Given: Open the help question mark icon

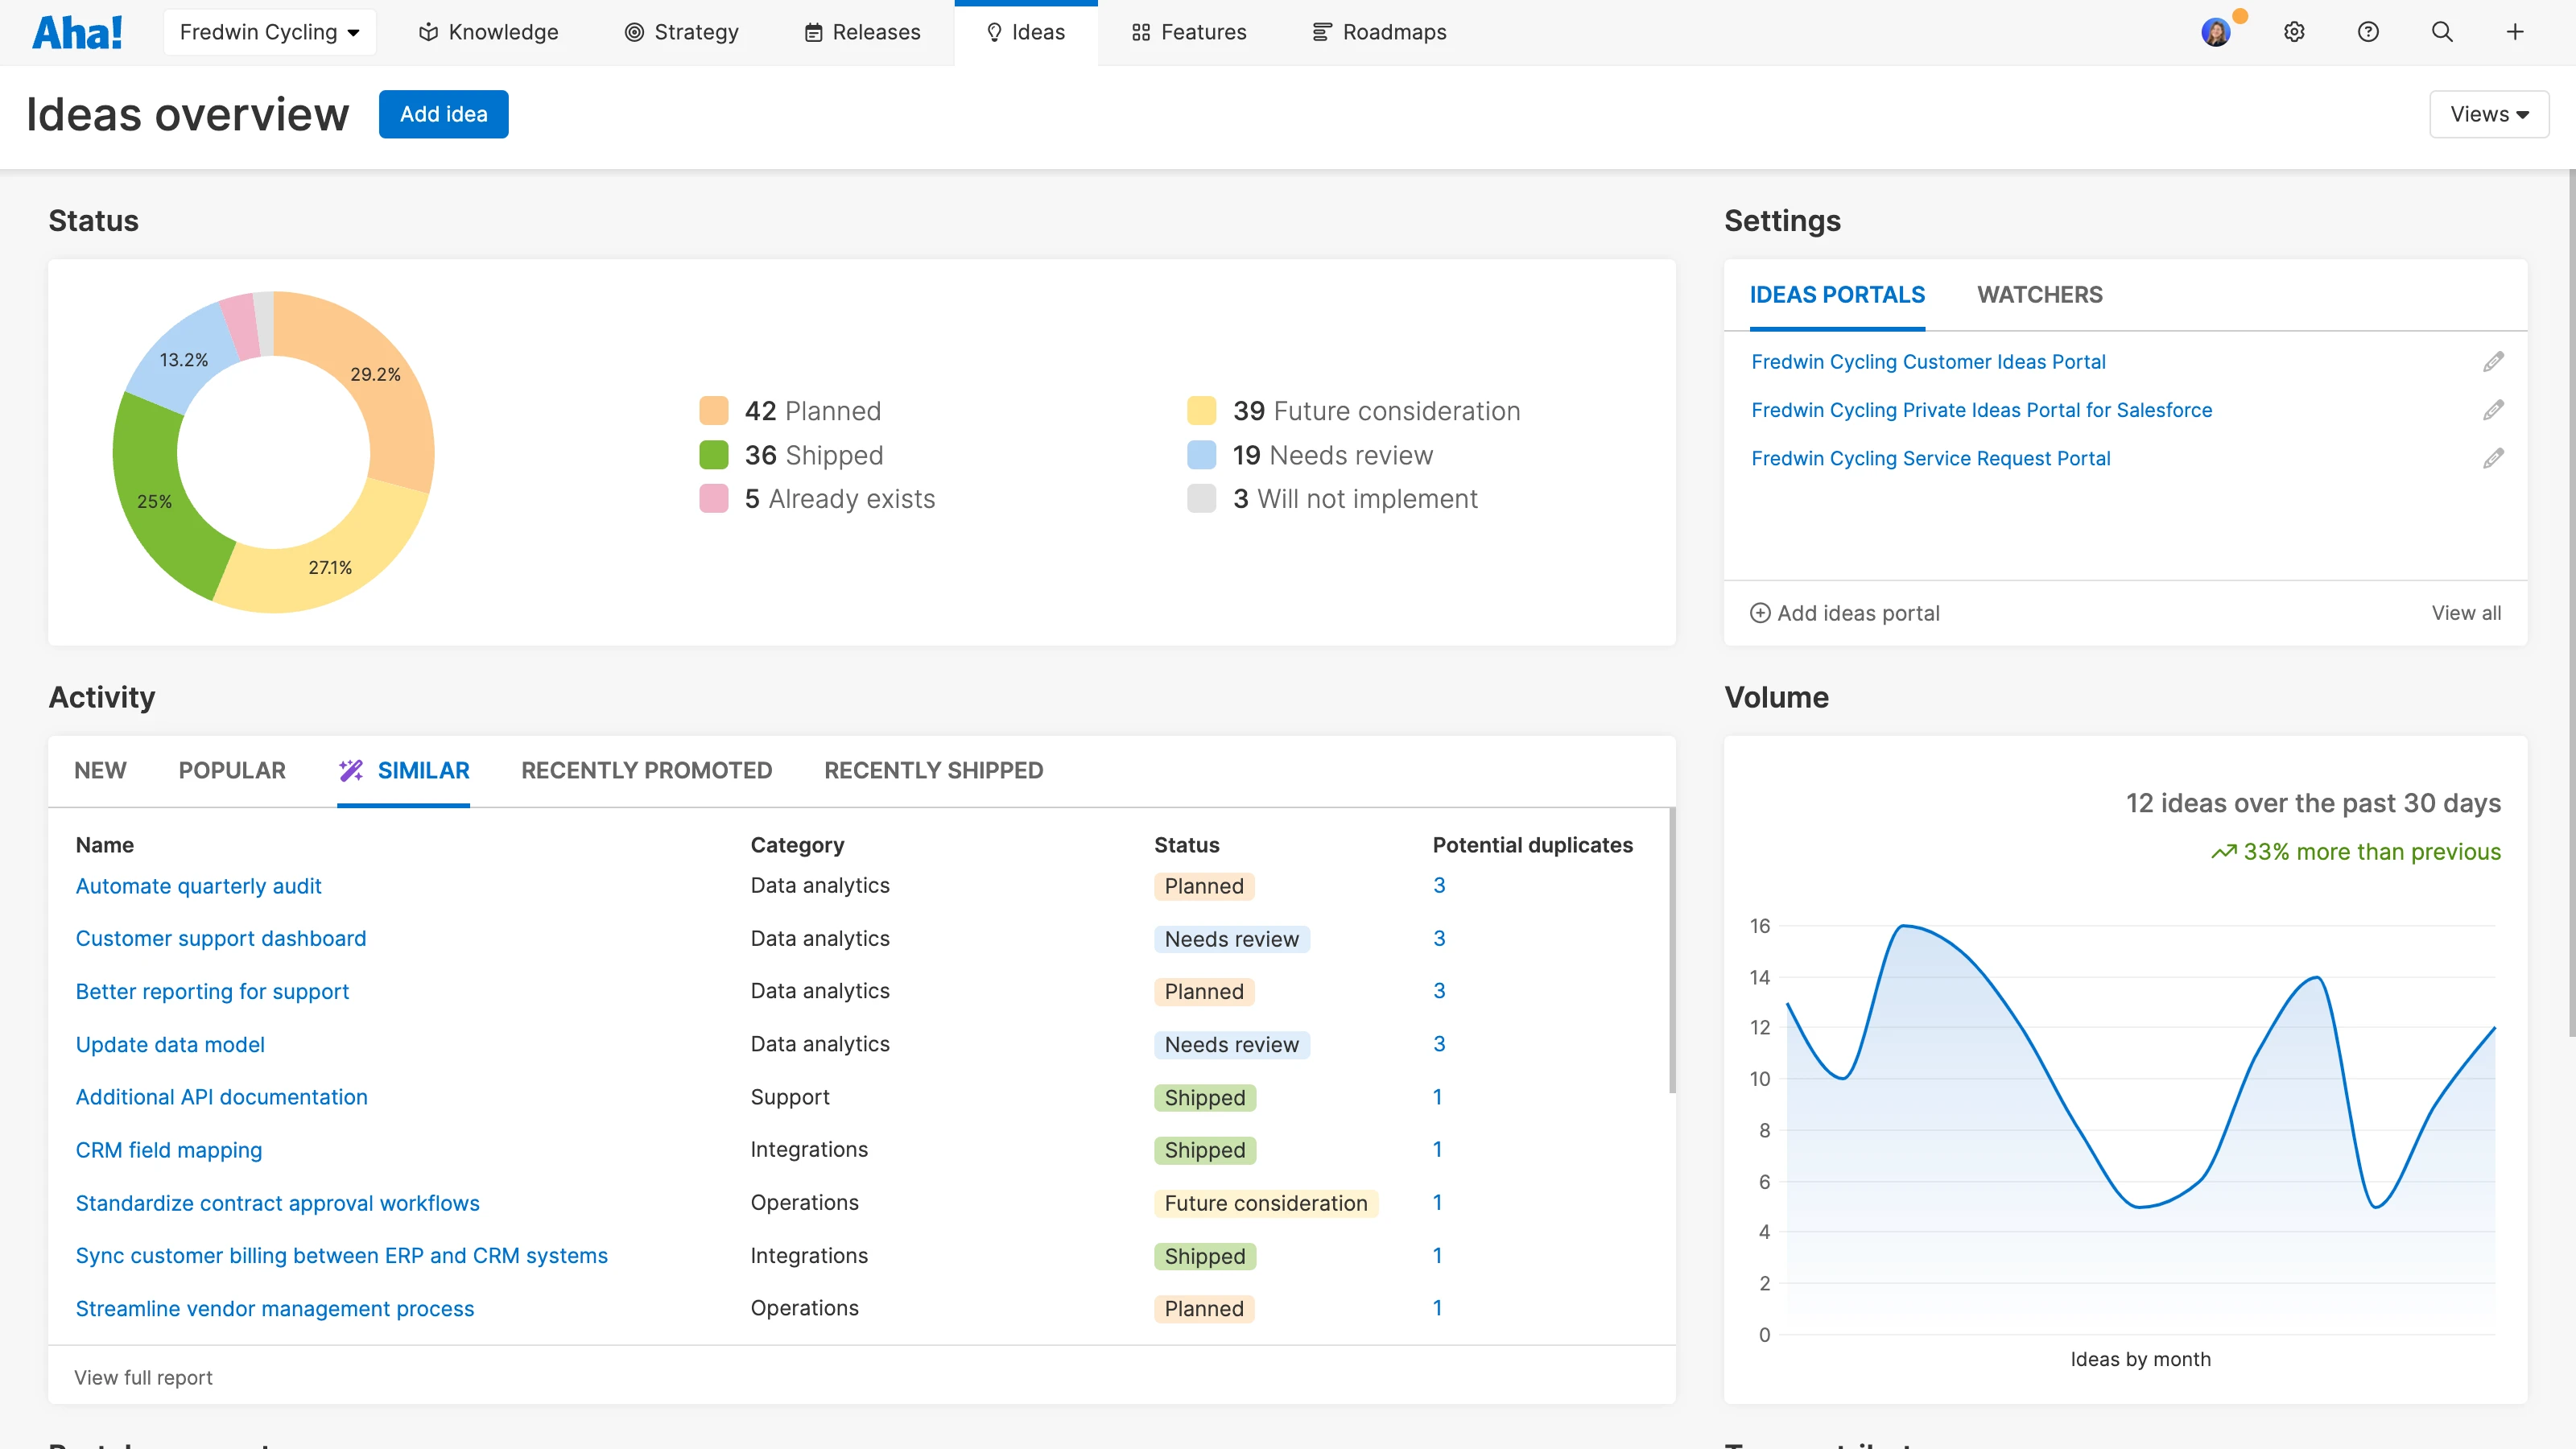Looking at the screenshot, I should 2368,32.
